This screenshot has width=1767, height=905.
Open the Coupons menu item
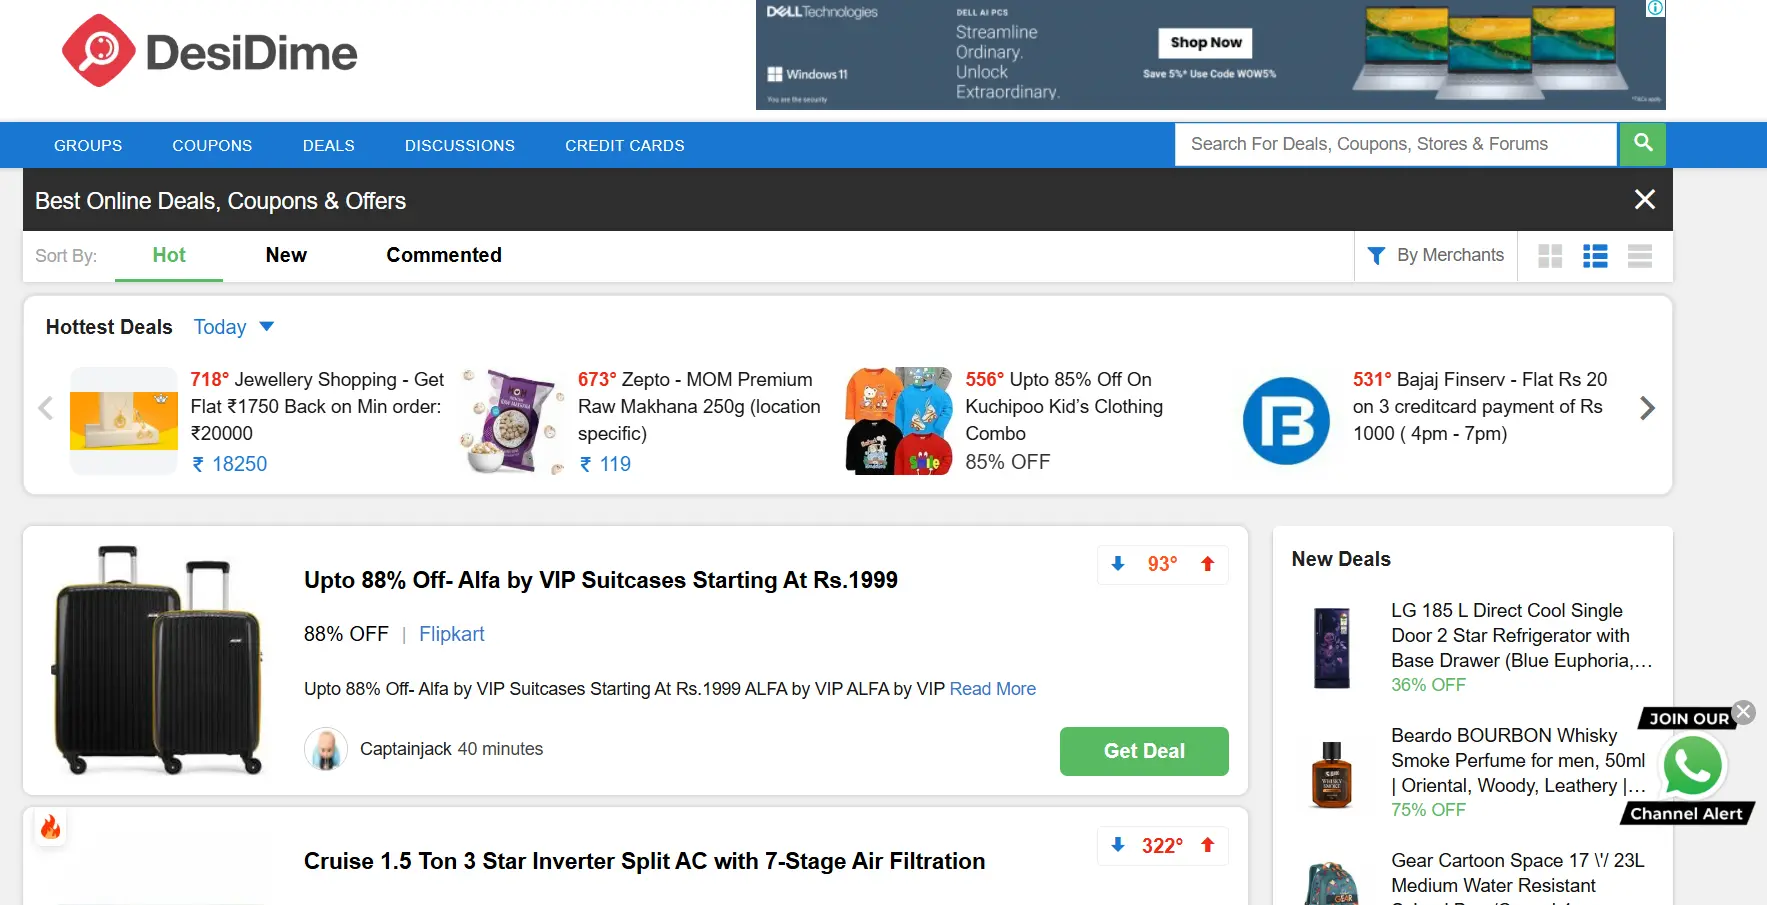click(x=212, y=146)
